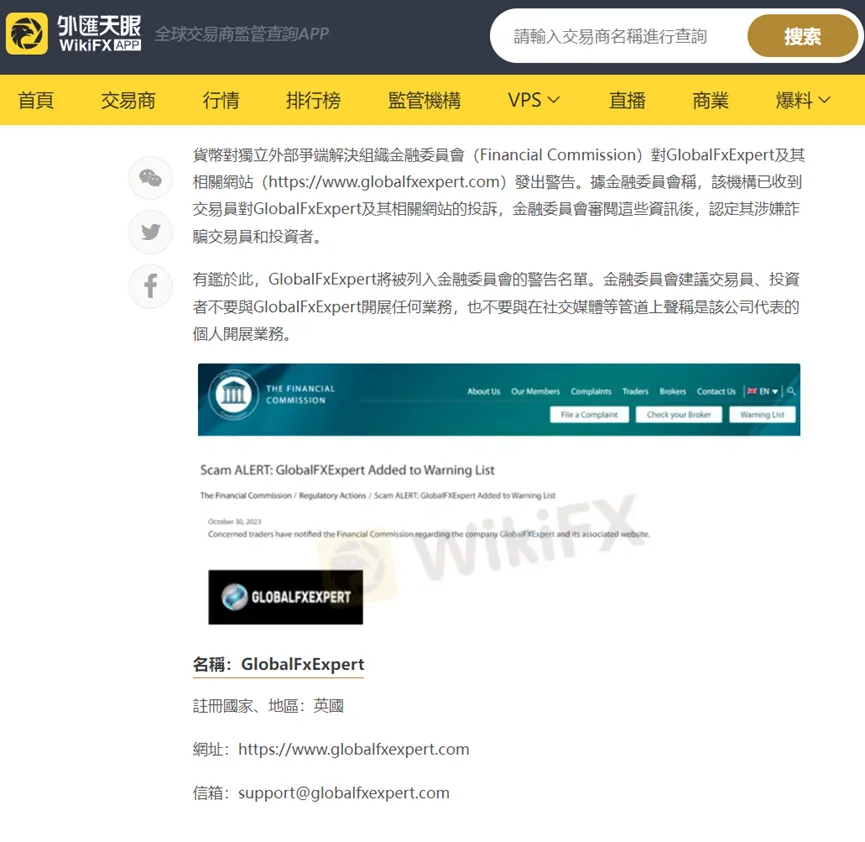Click the 註冊國家、地區: 英國 line

click(x=268, y=706)
